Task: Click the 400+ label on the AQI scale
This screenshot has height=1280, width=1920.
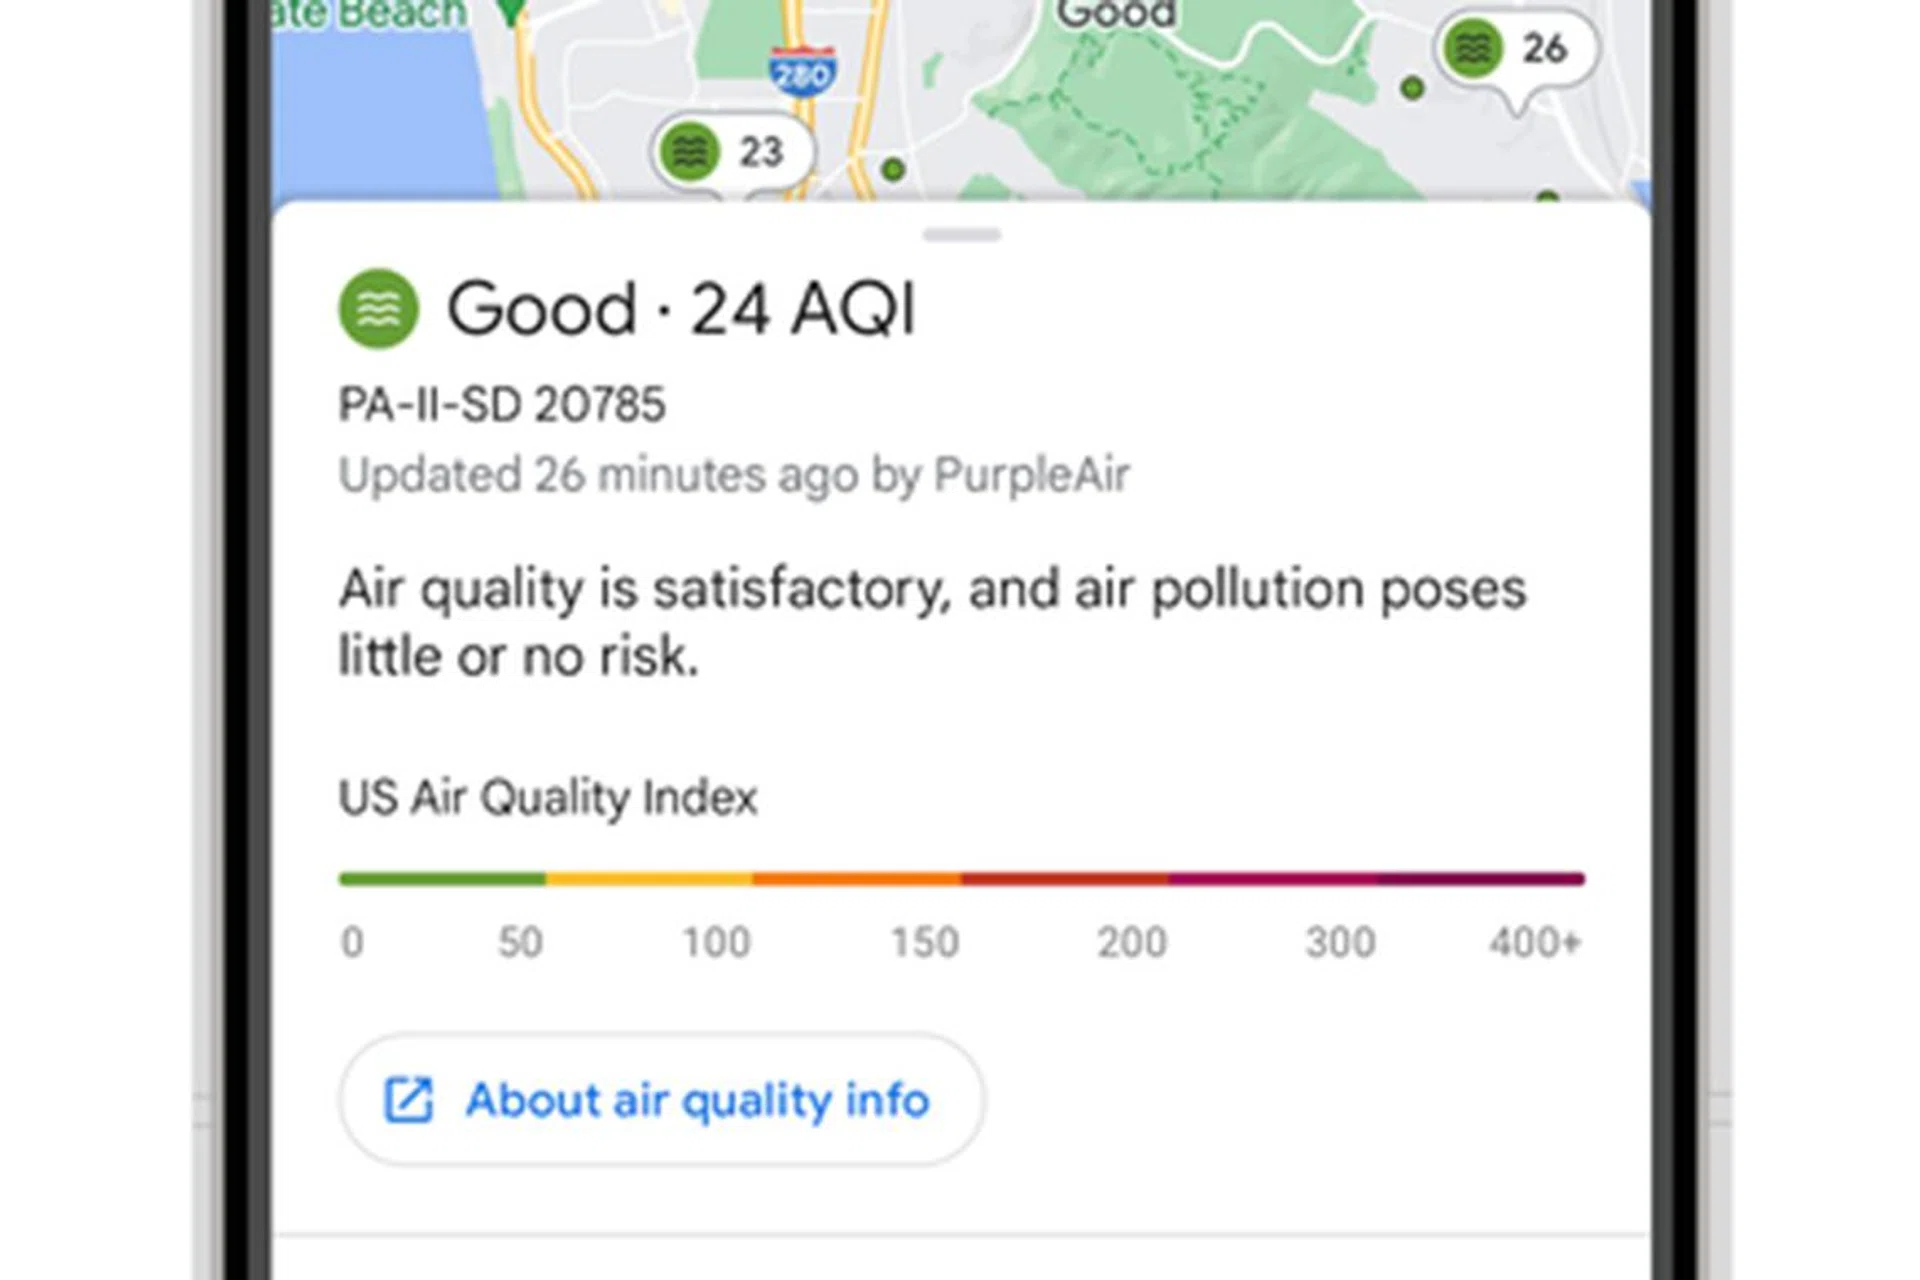Action: [1534, 942]
